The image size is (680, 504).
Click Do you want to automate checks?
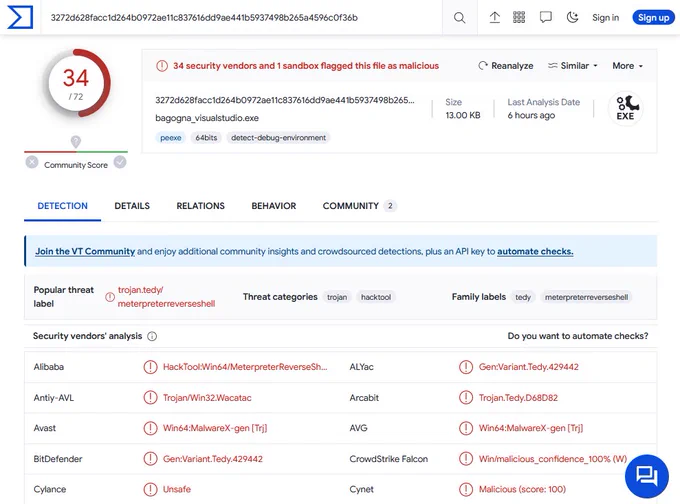578,336
